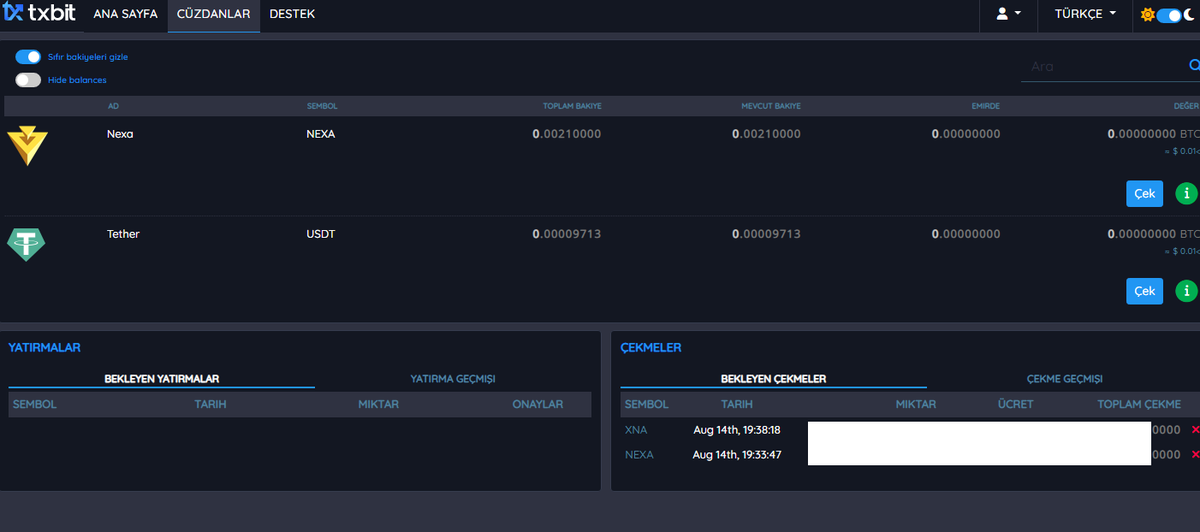1200x532 pixels.
Task: Click the moon theme icon
Action: tap(1189, 15)
